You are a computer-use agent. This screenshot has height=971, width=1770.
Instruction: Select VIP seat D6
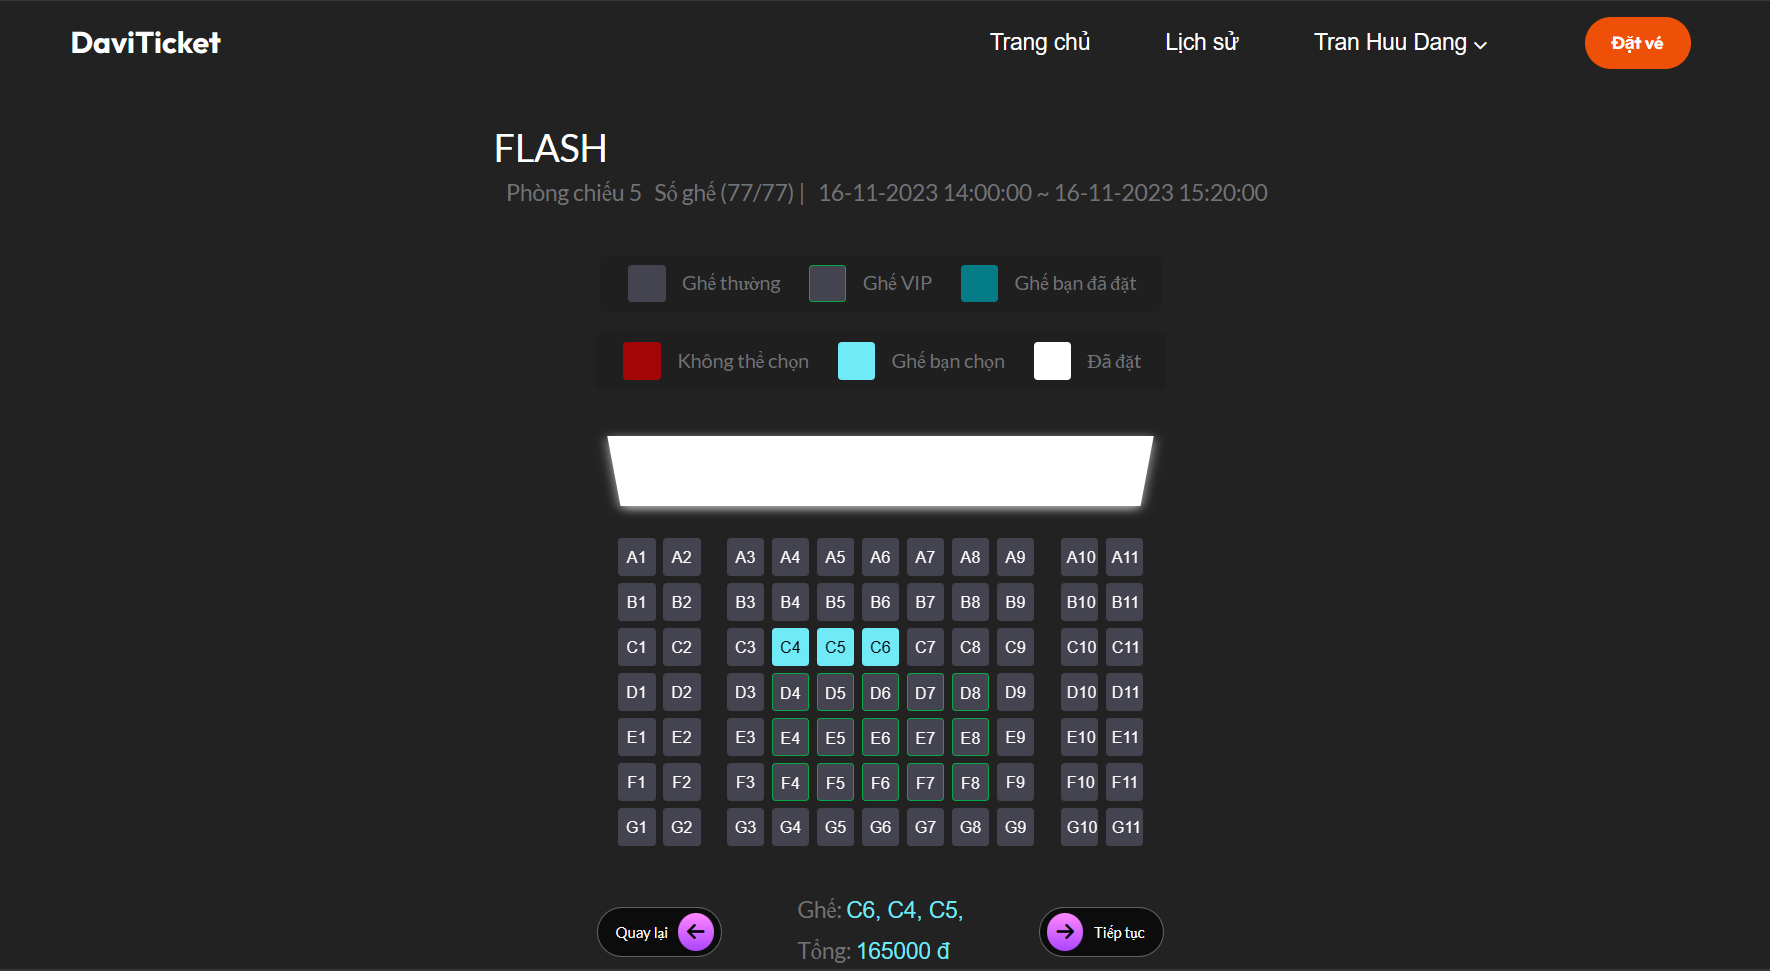pos(880,692)
